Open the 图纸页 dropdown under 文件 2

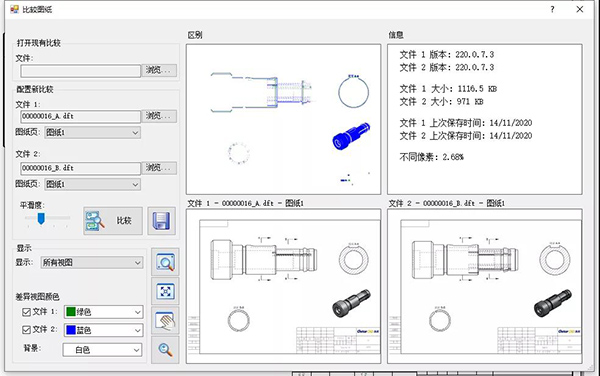coord(92,184)
